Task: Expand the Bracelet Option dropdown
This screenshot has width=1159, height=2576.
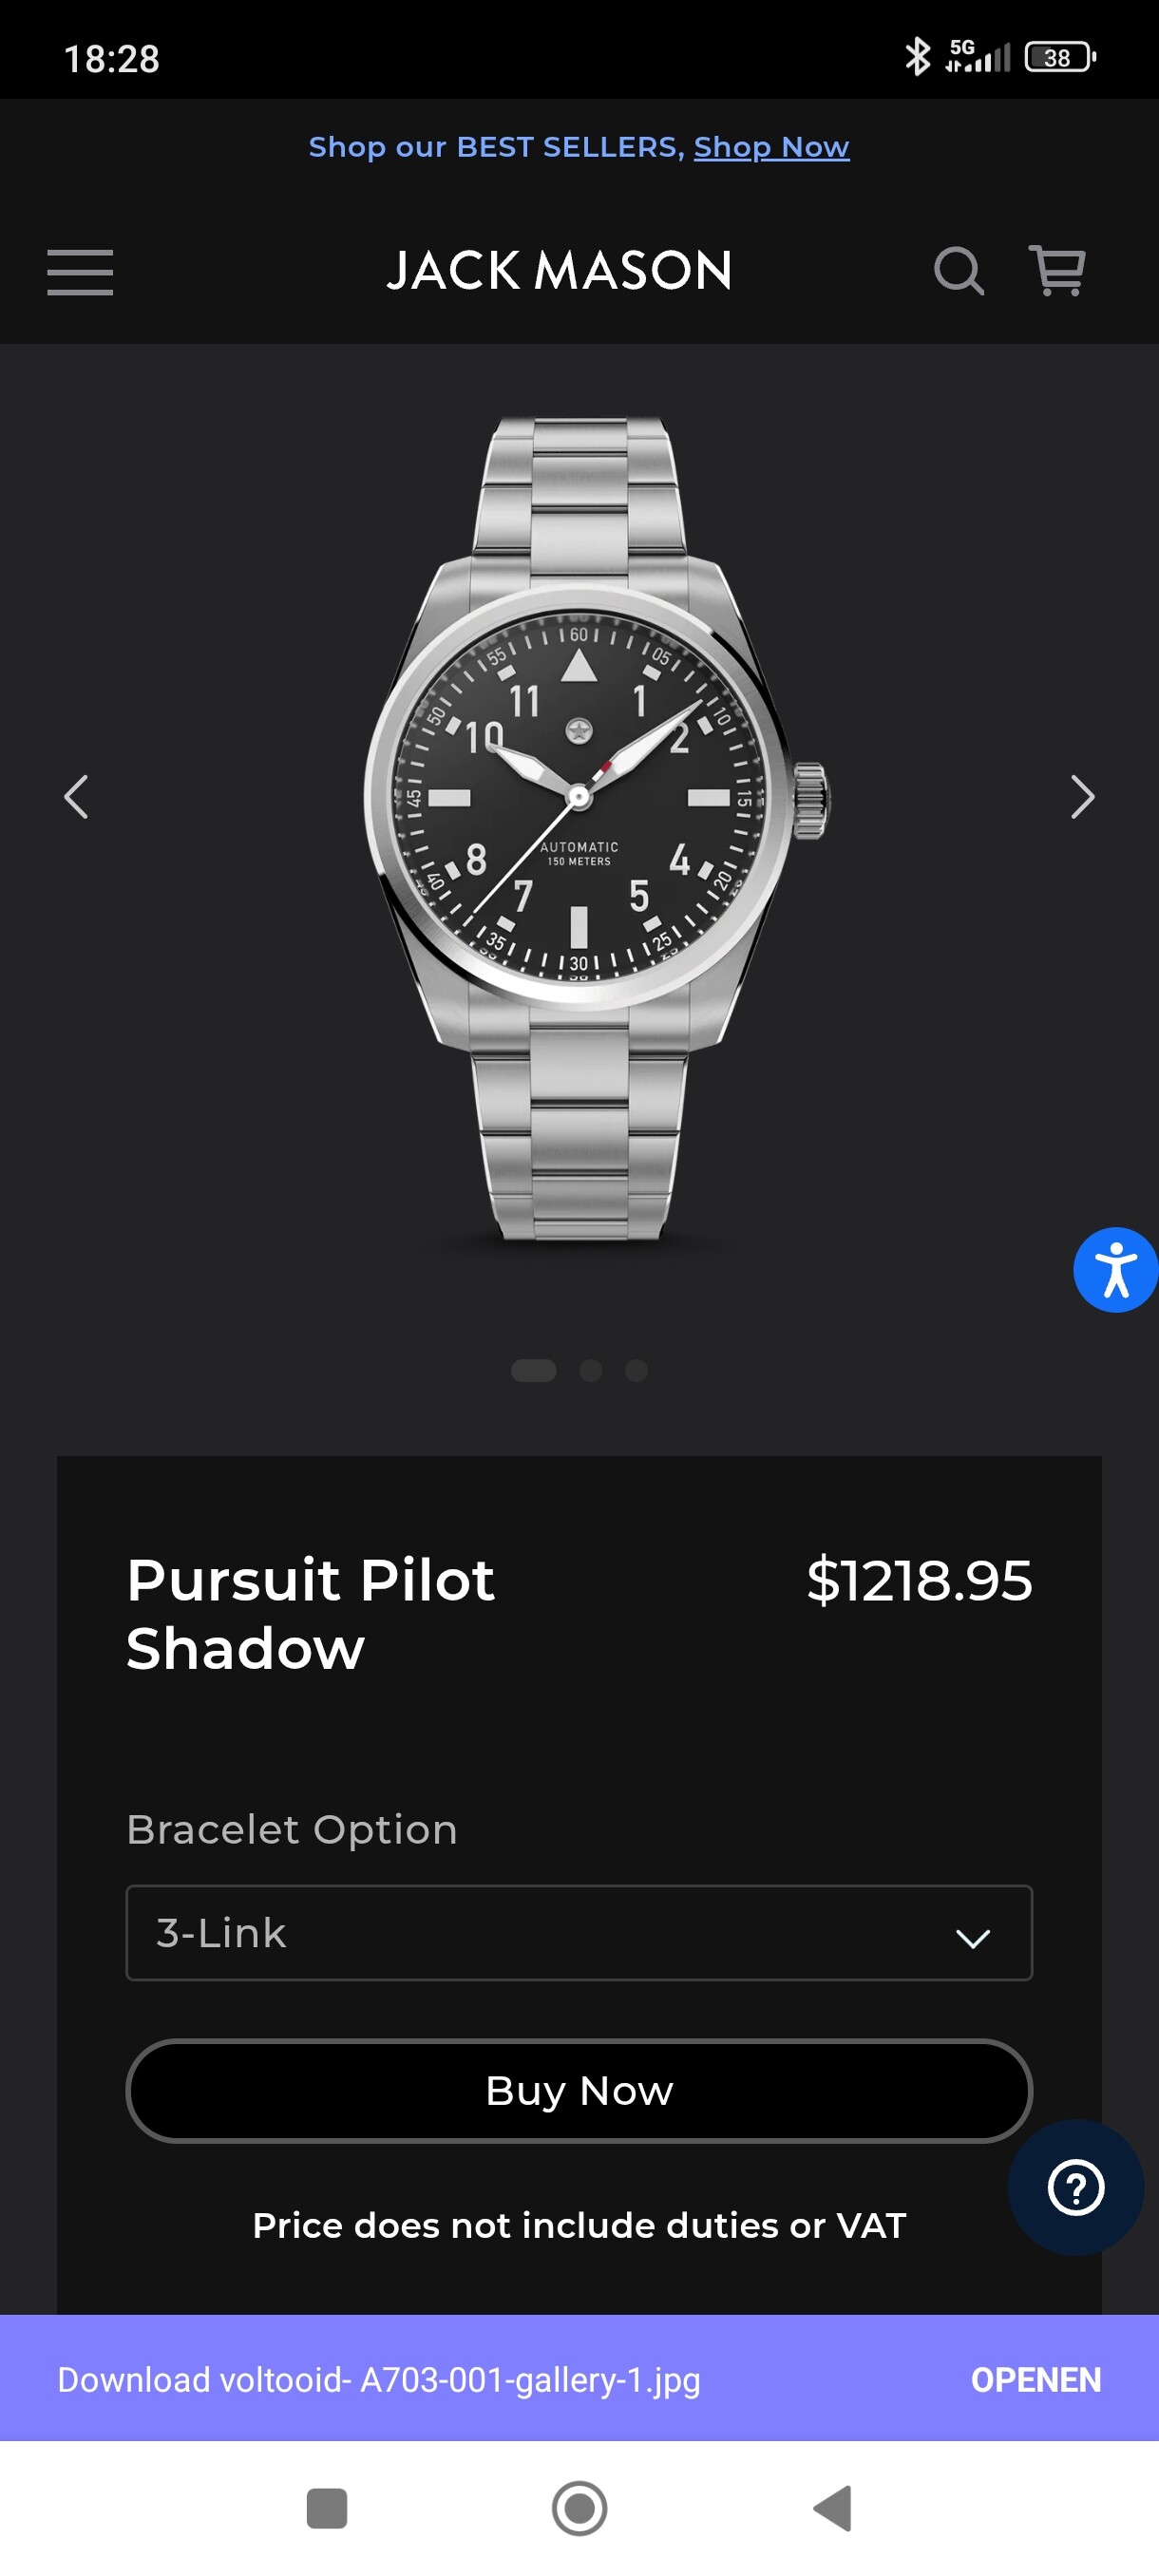Action: pyautogui.click(x=578, y=1933)
